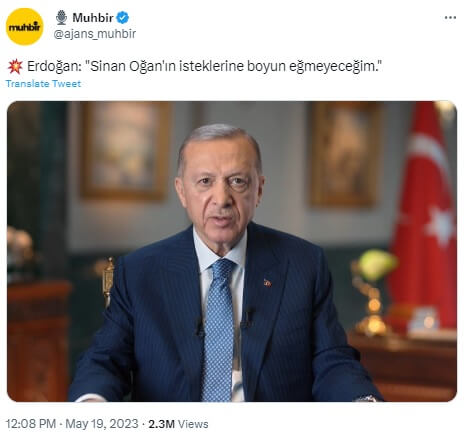Open the three-dot more options menu
The height and width of the screenshot is (434, 466).
click(x=450, y=18)
